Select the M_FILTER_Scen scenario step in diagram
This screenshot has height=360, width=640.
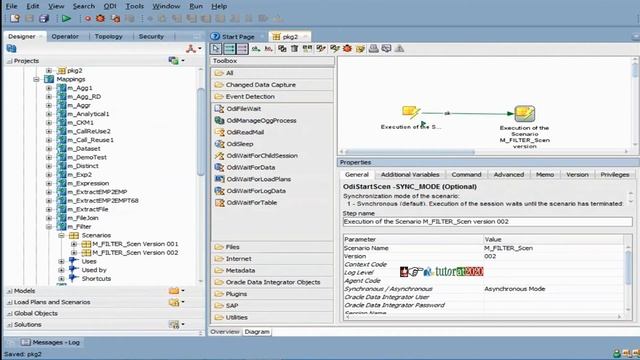coord(524,113)
